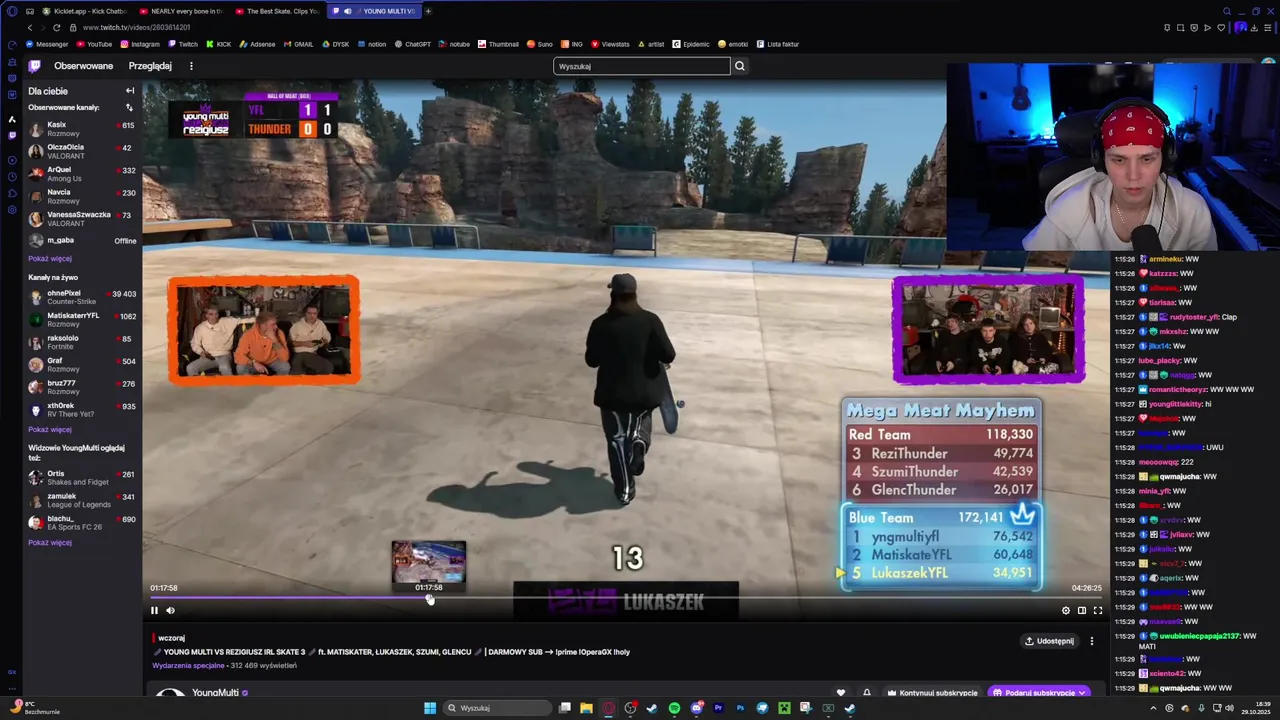This screenshot has width=1280, height=720.
Task: Click the heart follow icon
Action: [841, 693]
